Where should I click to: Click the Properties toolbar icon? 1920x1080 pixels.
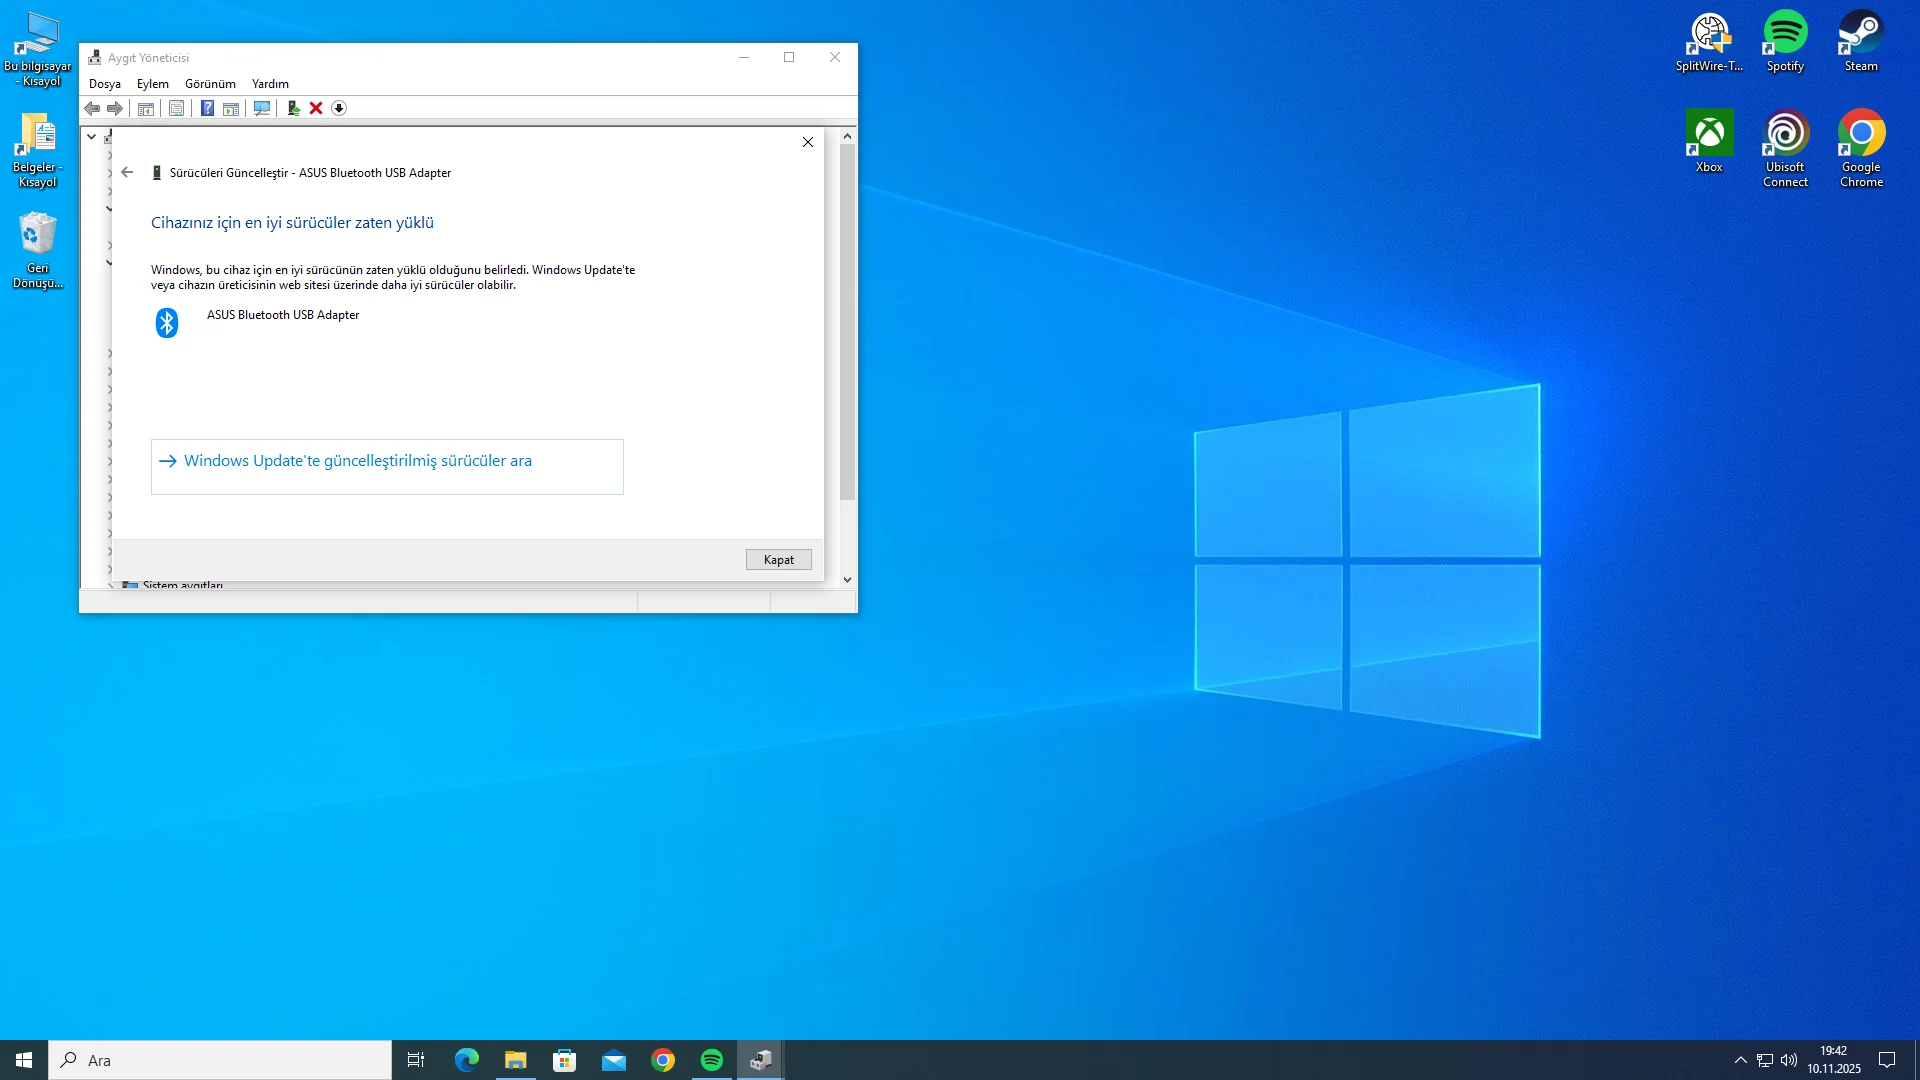[177, 108]
